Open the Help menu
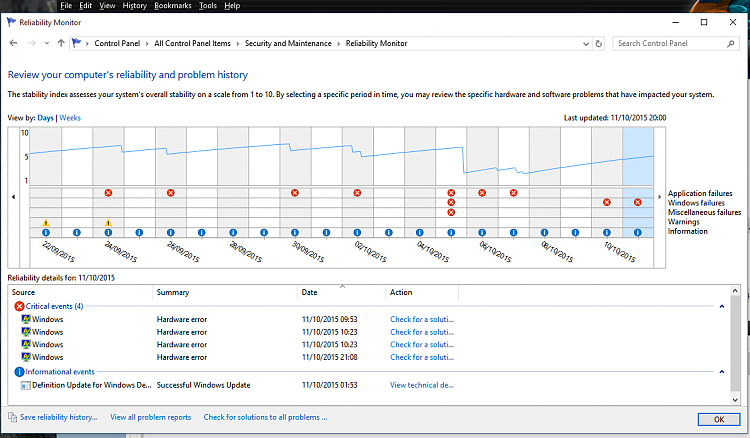The image size is (750, 438). click(x=232, y=5)
